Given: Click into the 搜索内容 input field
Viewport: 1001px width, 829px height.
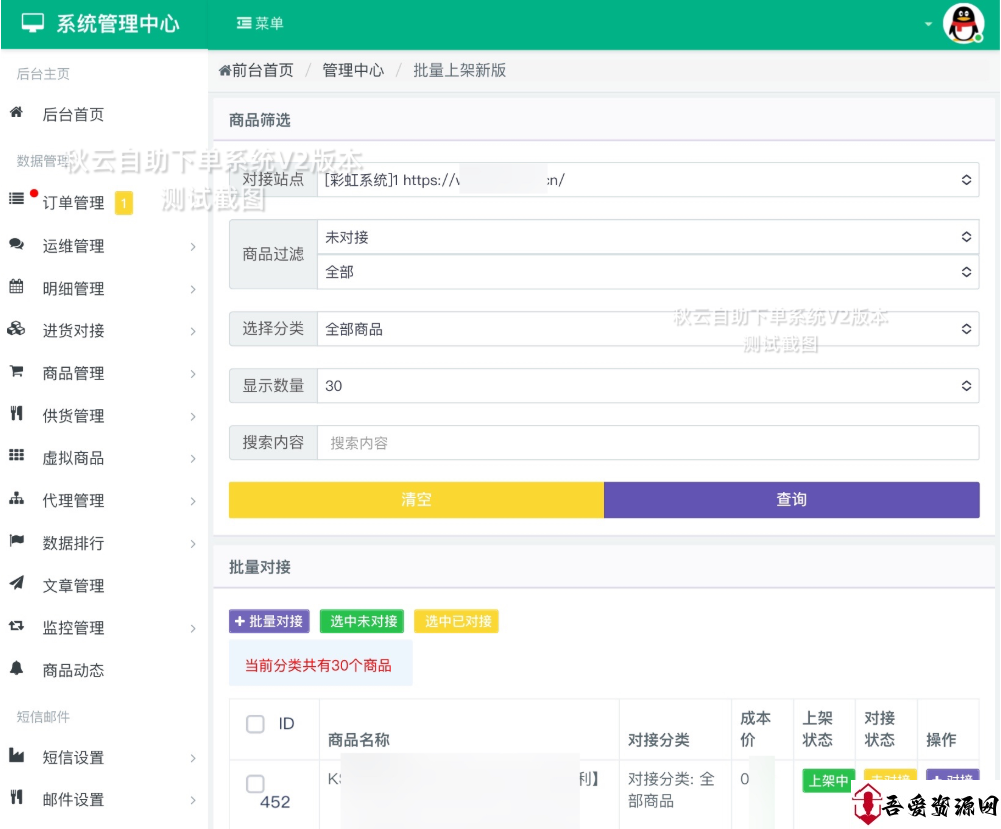Looking at the screenshot, I should point(647,443).
